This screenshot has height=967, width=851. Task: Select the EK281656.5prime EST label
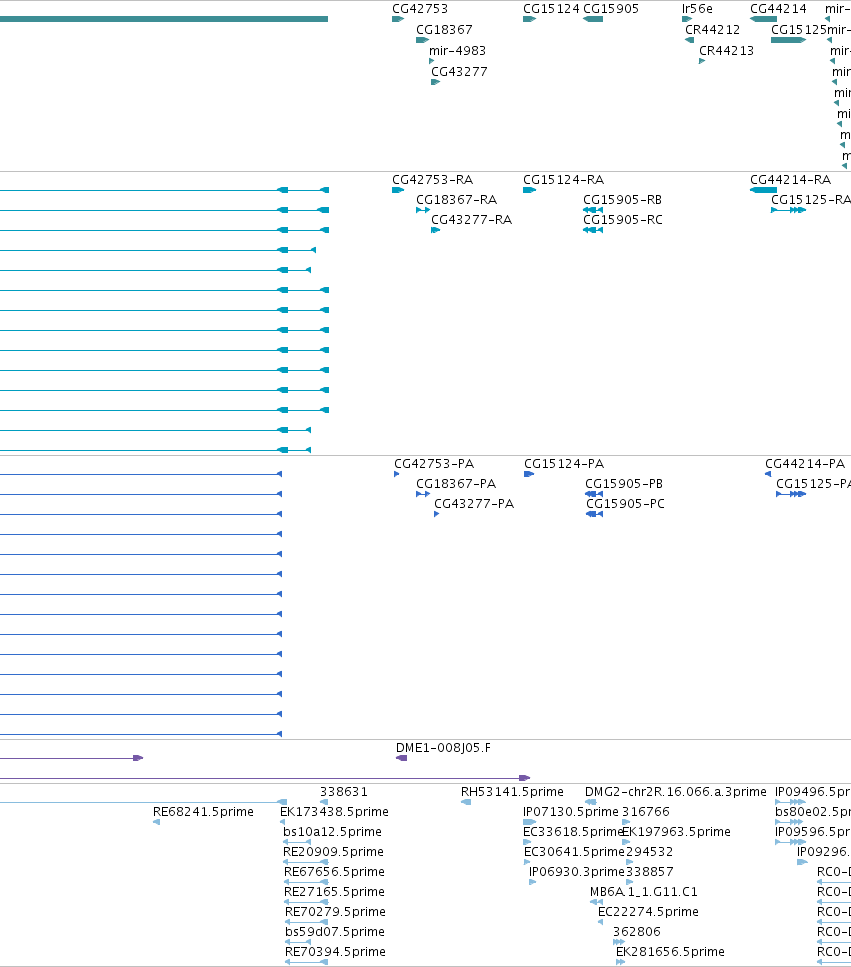click(670, 952)
